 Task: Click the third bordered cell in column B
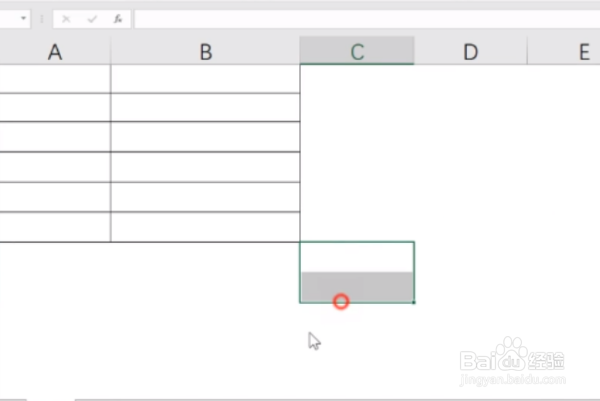pos(205,137)
